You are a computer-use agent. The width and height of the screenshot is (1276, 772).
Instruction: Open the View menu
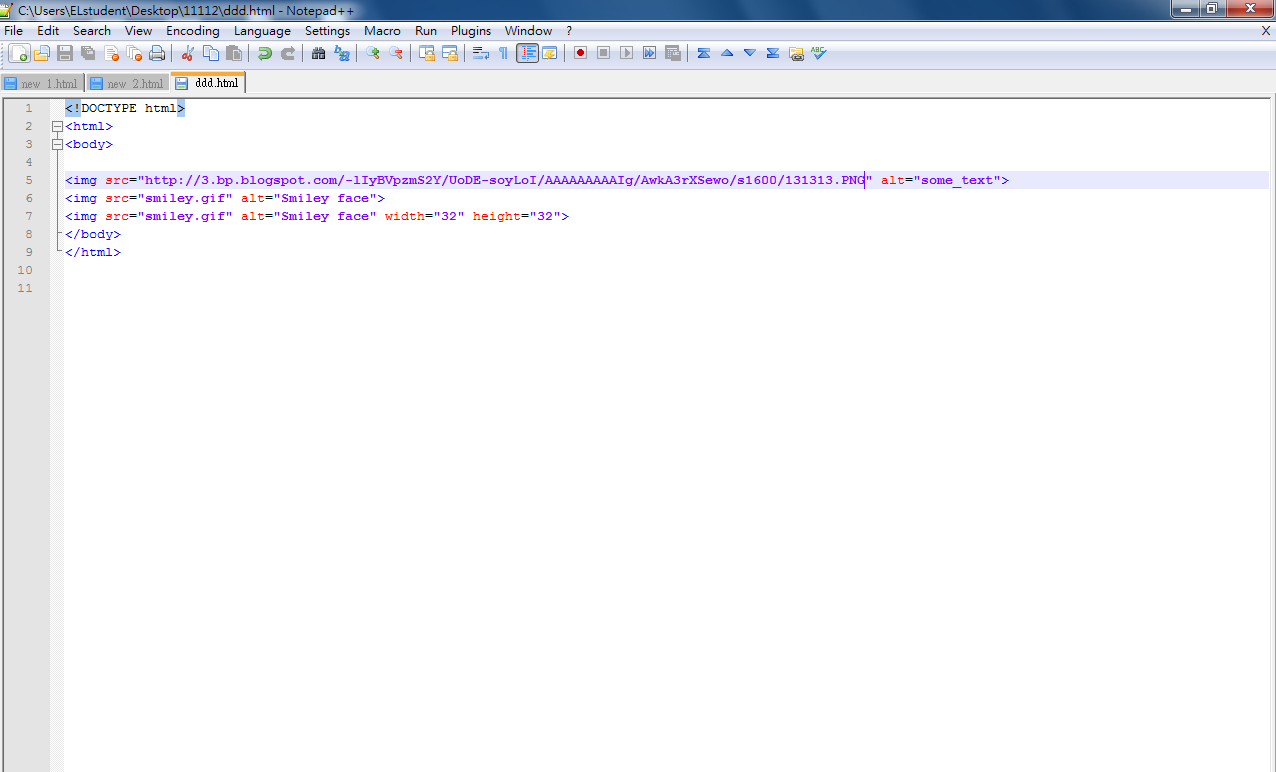(x=138, y=31)
